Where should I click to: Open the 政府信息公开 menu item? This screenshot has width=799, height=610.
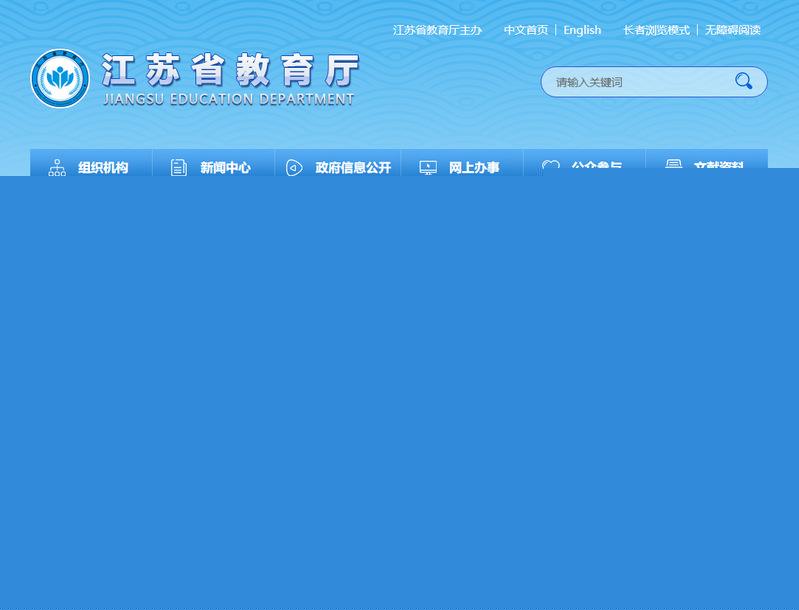[x=353, y=167]
